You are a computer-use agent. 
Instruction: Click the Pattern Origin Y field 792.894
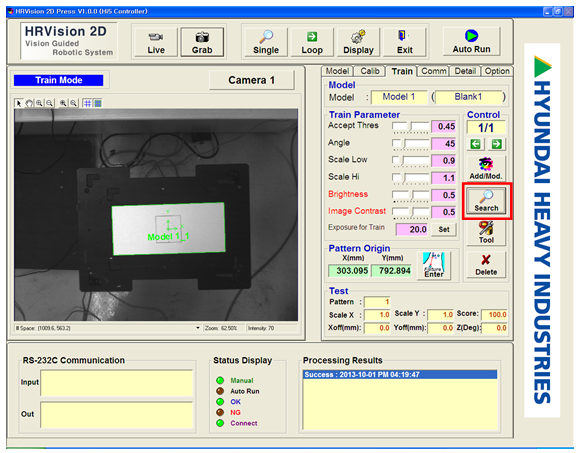pyautogui.click(x=391, y=271)
